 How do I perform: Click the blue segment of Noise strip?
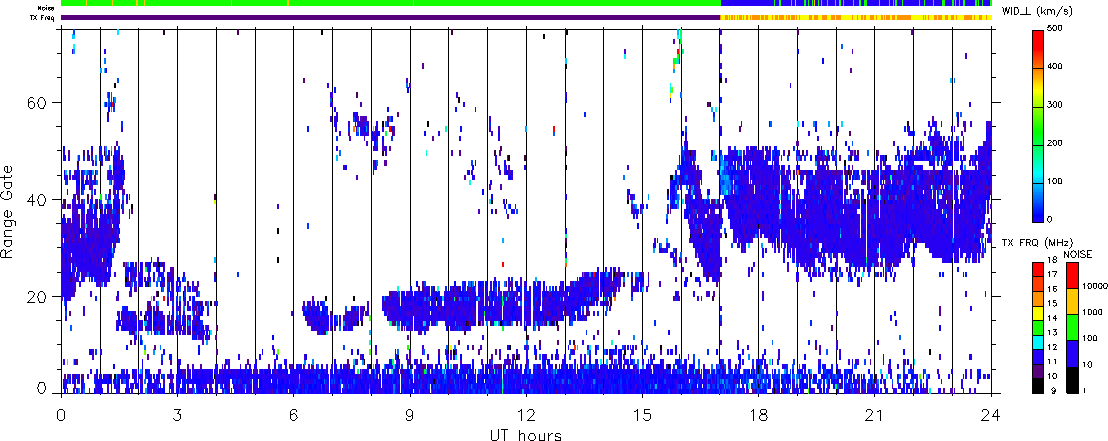pos(856,4)
